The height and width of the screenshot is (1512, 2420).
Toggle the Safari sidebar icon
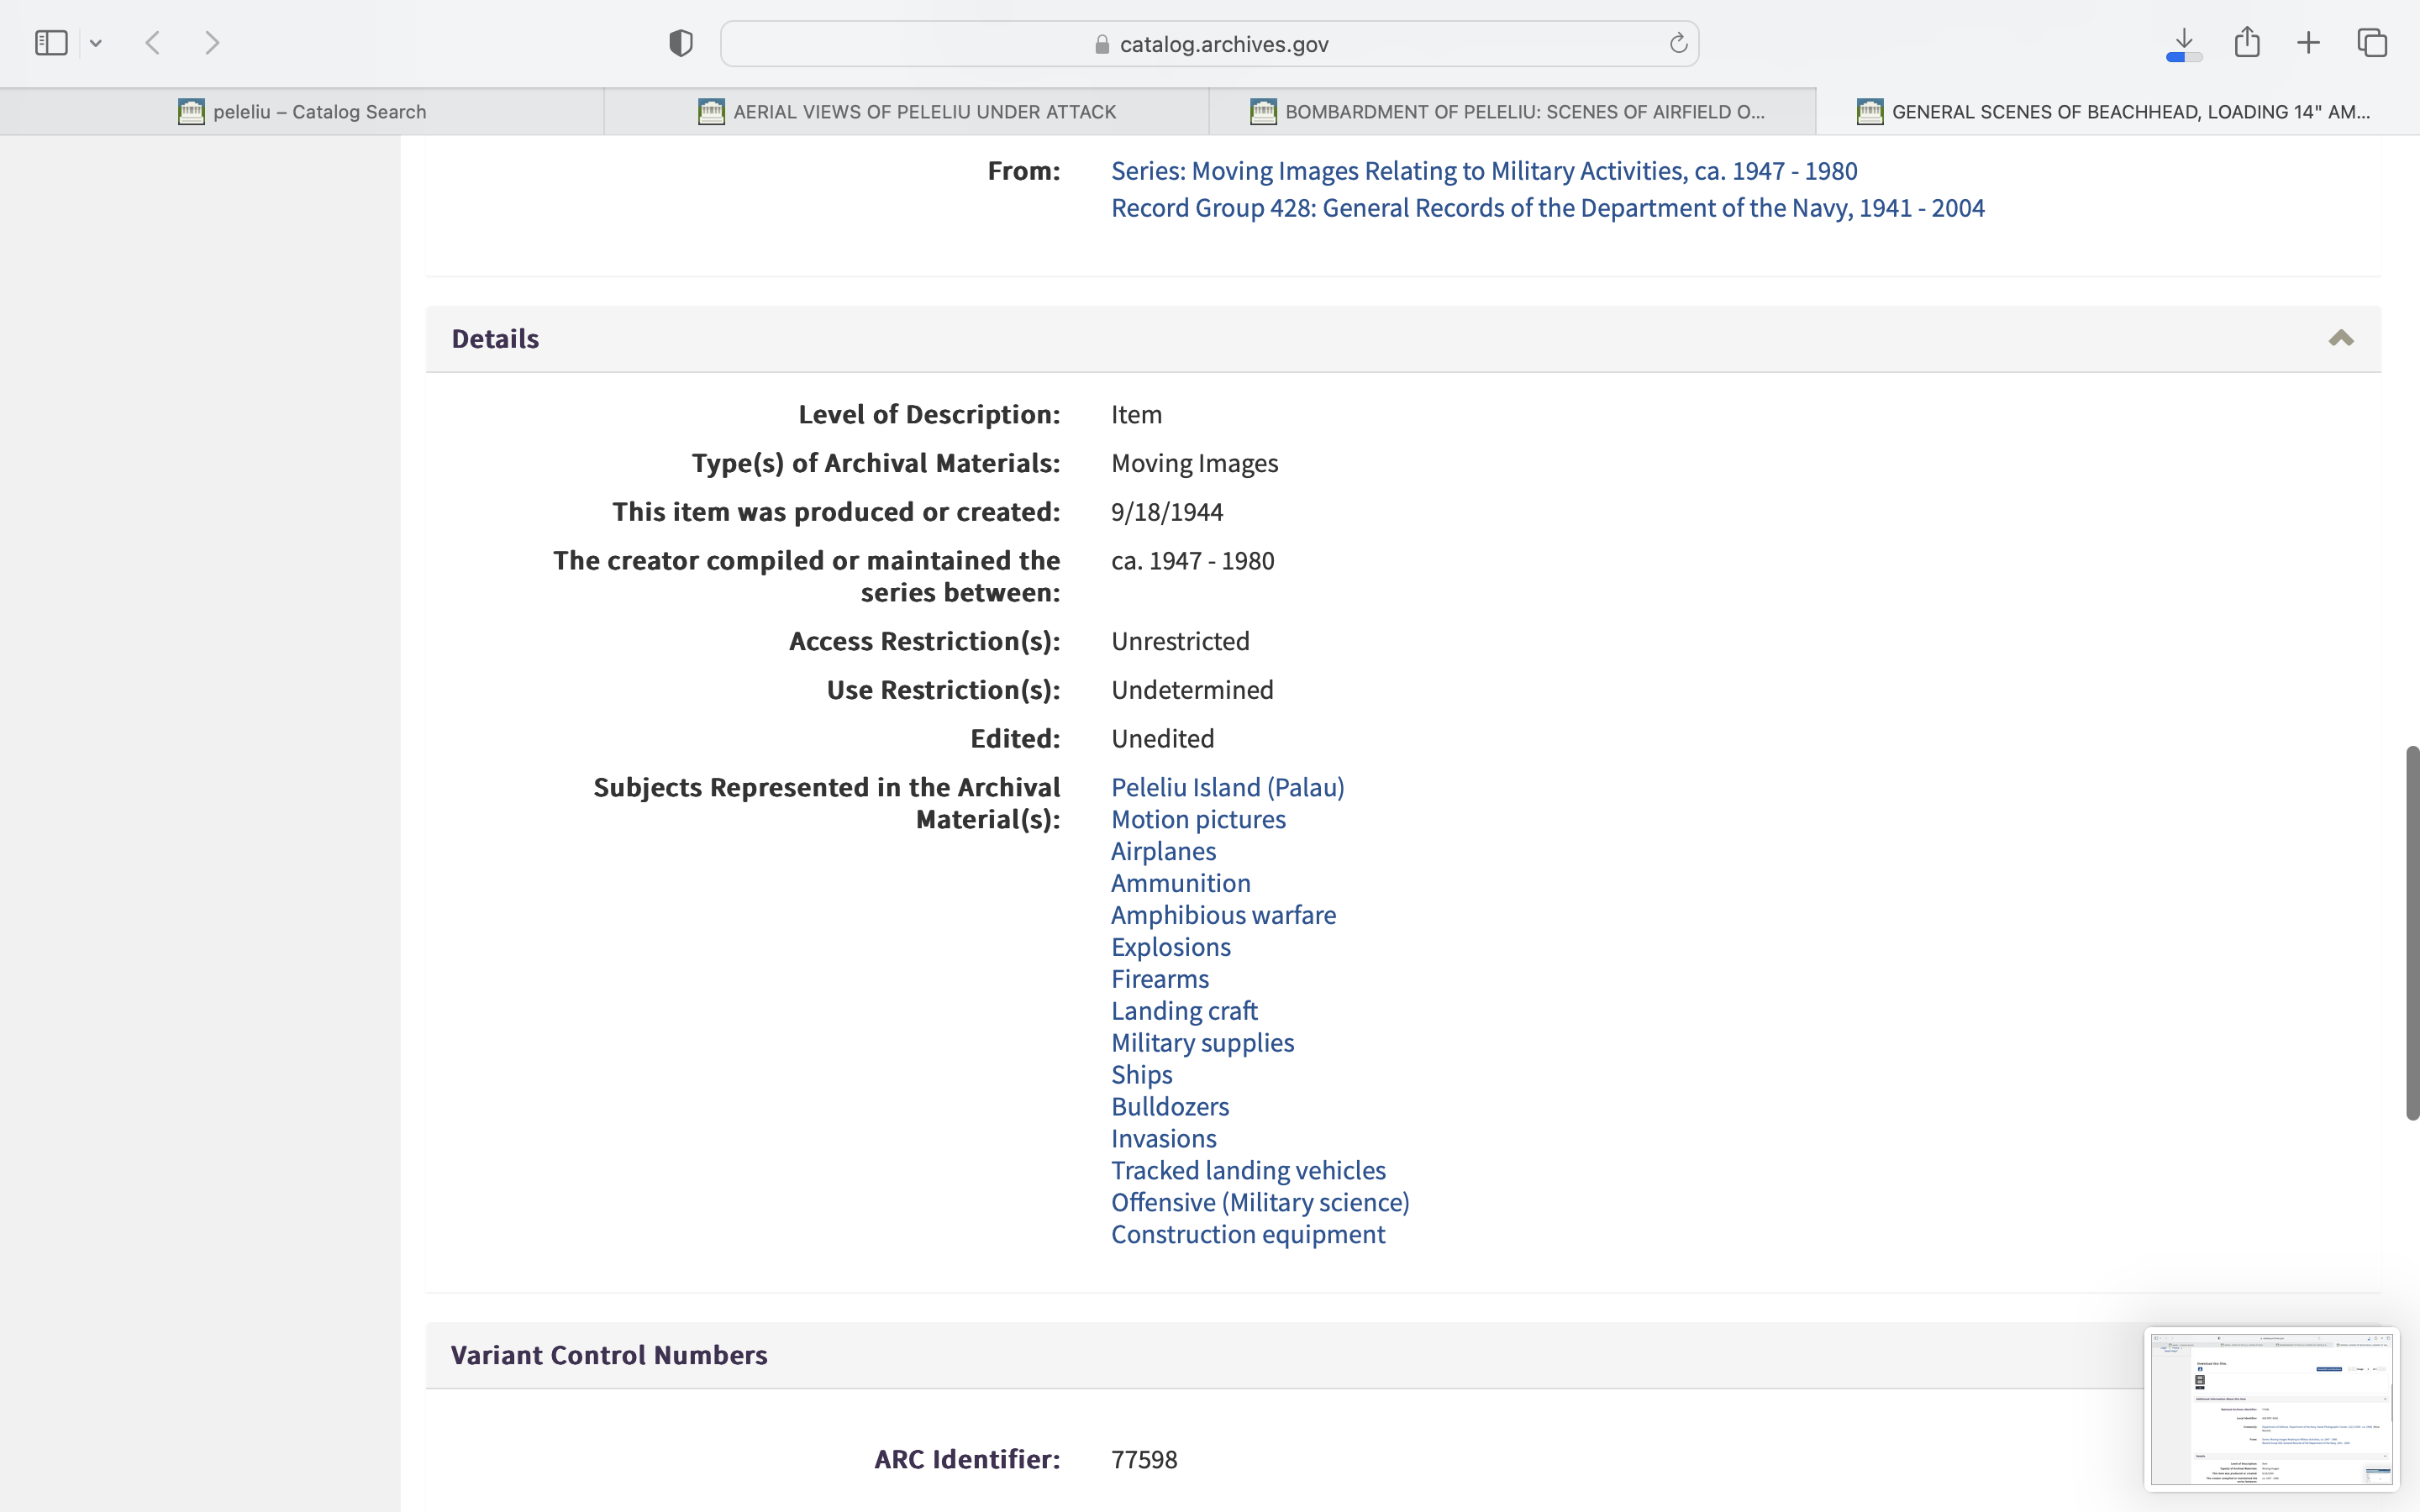[x=51, y=43]
